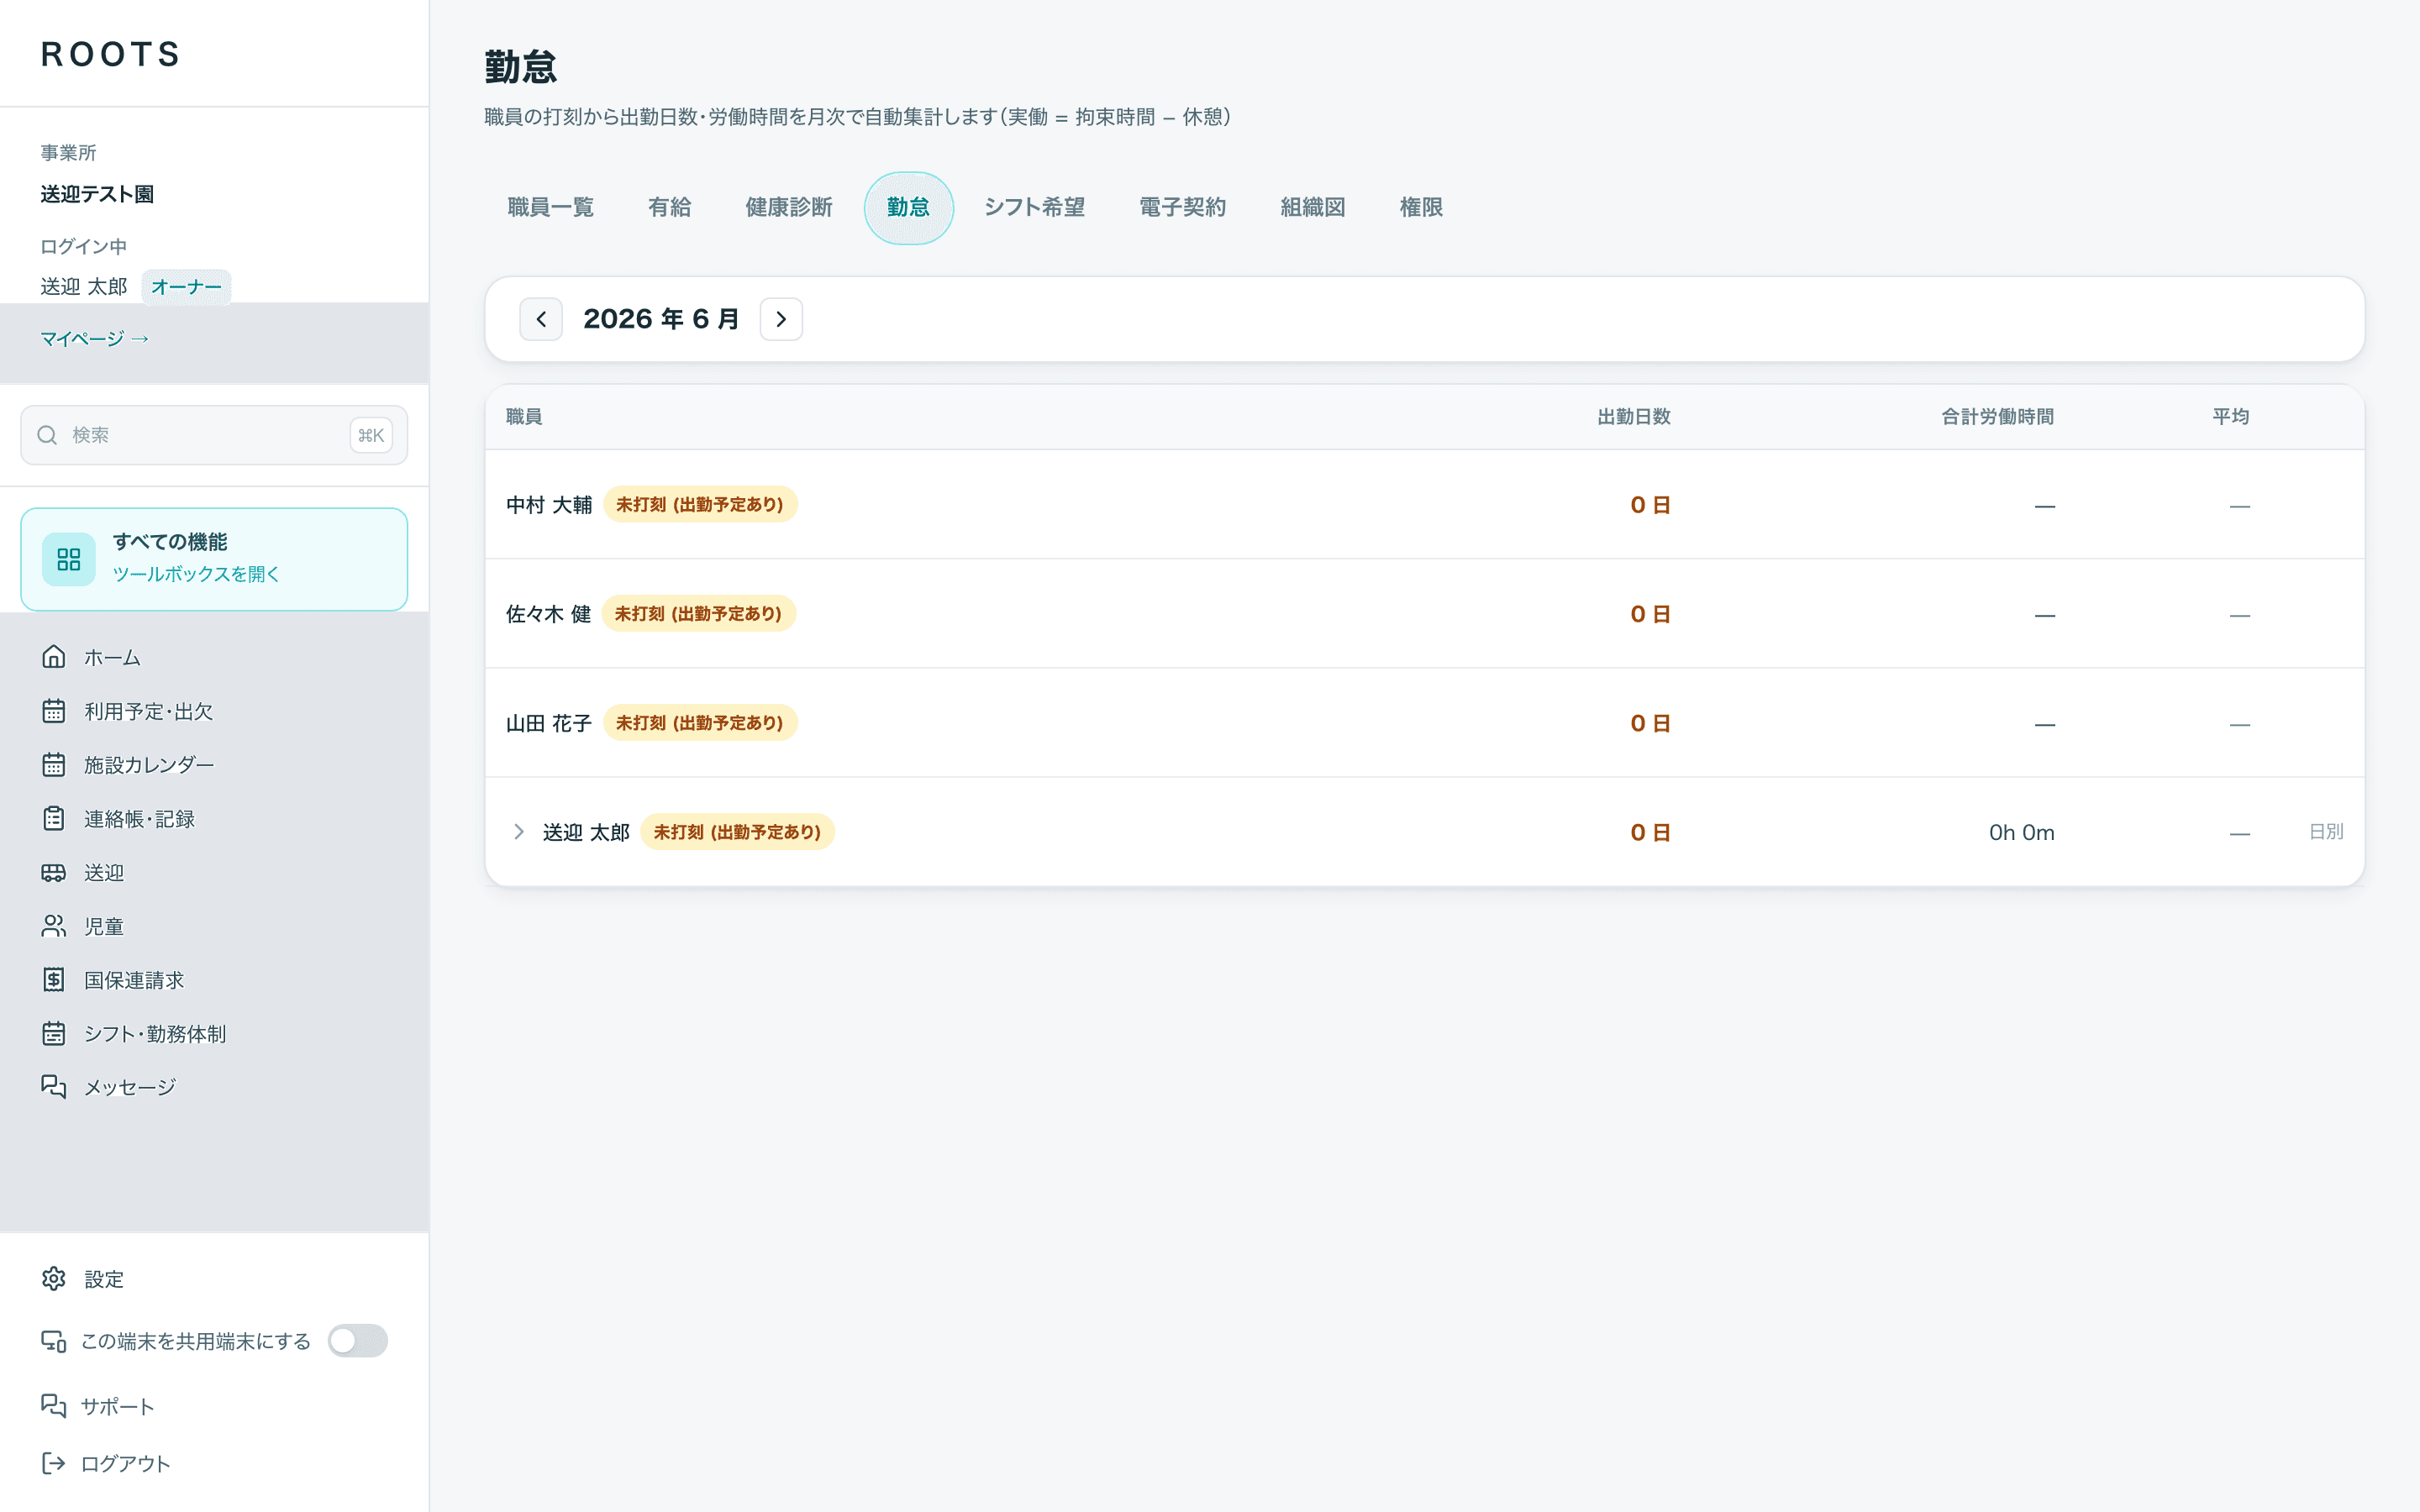This screenshot has height=1512, width=2420.
Task: Toggle the shared terminal switch on
Action: click(358, 1341)
